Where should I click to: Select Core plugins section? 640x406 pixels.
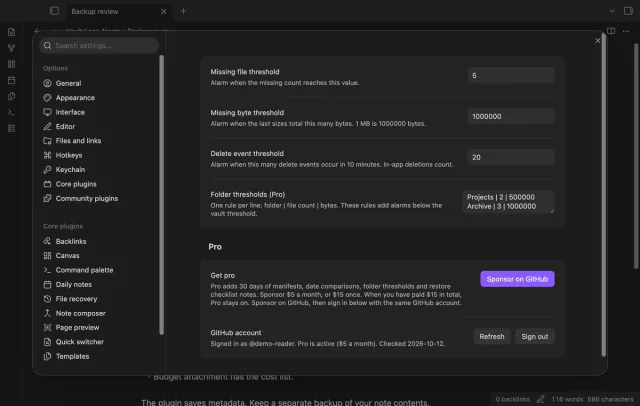point(70,184)
